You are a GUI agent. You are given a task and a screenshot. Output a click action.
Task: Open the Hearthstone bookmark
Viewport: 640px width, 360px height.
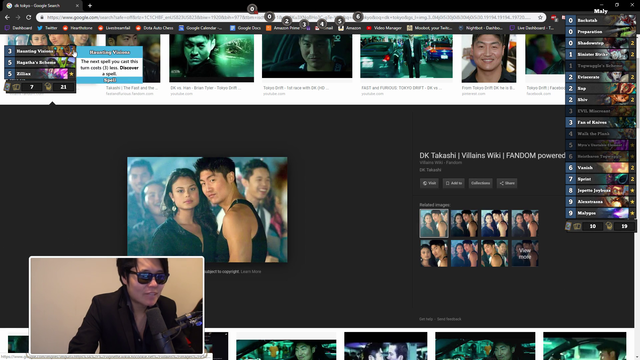click(x=77, y=28)
